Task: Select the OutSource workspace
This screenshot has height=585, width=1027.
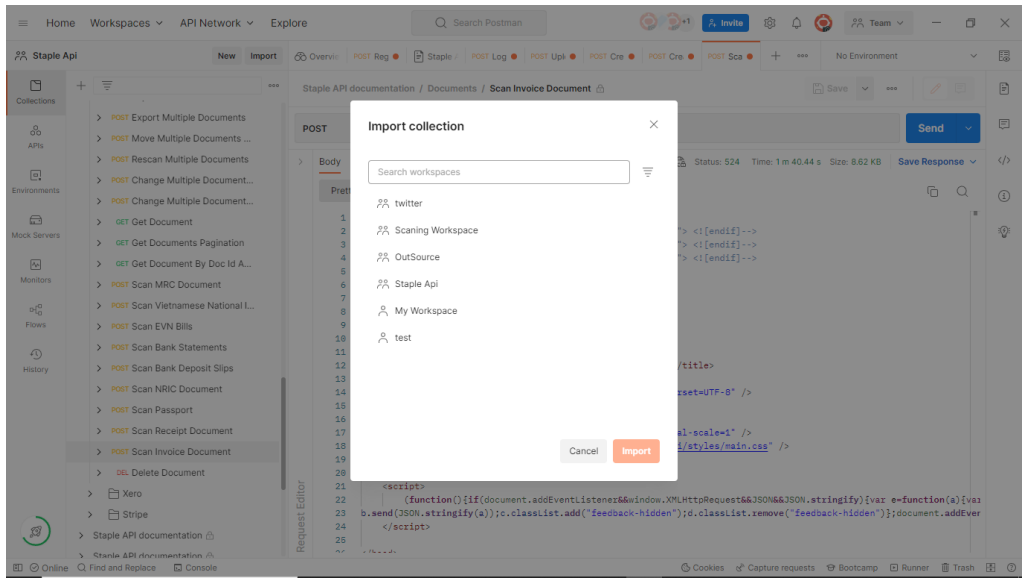Action: [417, 257]
